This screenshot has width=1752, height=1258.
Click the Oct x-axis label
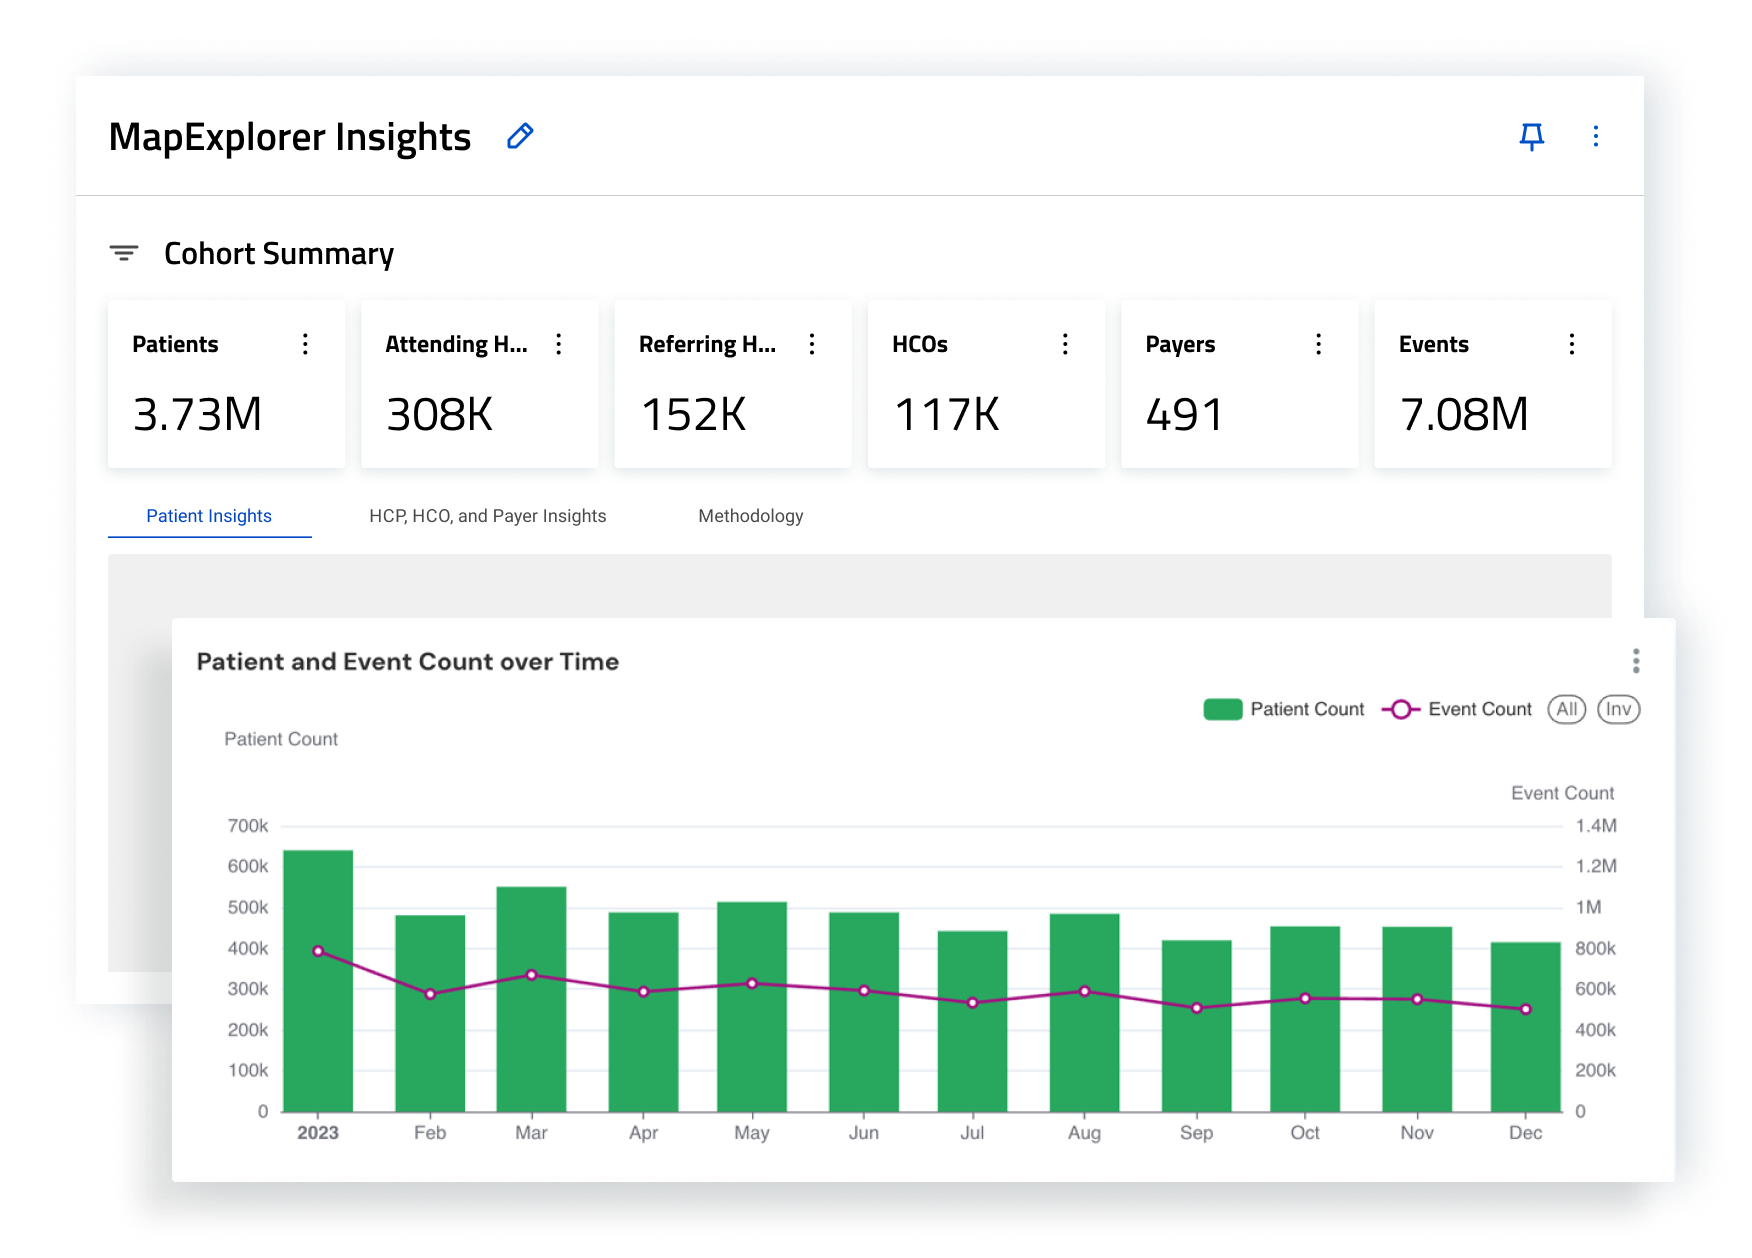[x=1305, y=1133]
